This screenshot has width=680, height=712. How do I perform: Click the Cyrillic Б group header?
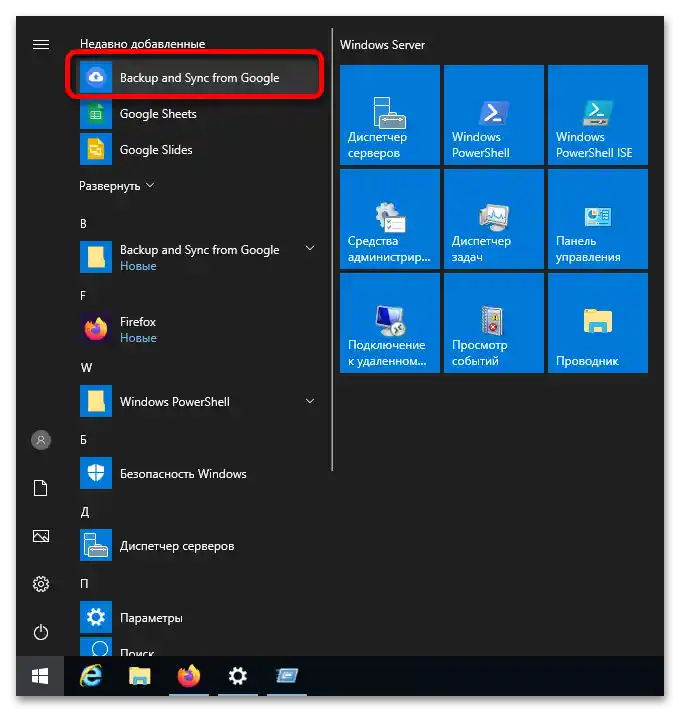click(x=84, y=440)
